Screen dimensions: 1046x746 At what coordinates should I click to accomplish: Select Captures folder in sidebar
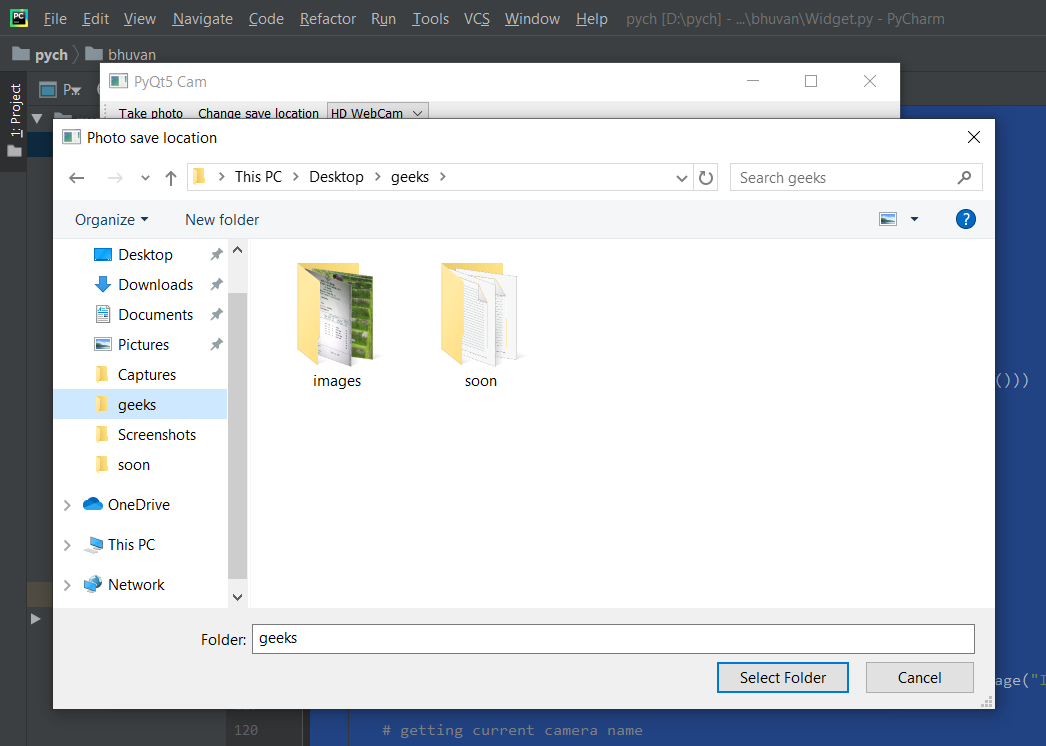coord(147,375)
